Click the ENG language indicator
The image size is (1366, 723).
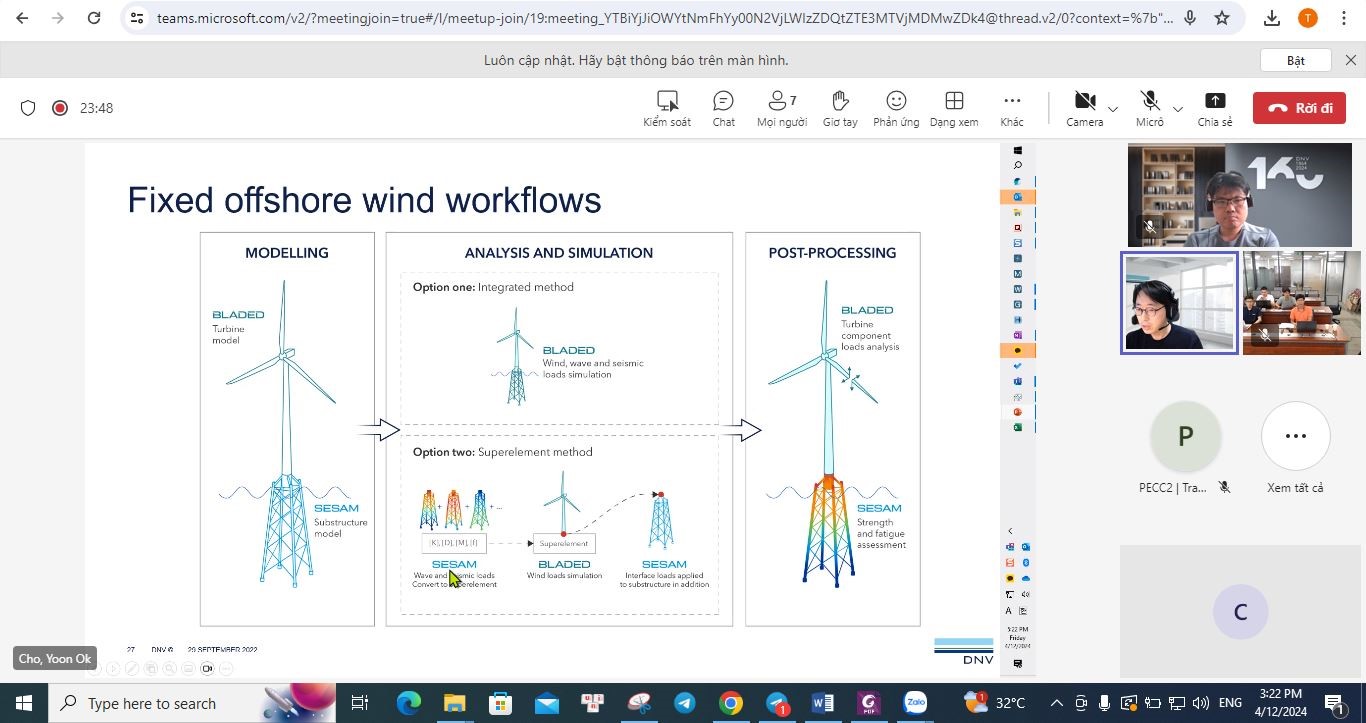pos(1229,703)
